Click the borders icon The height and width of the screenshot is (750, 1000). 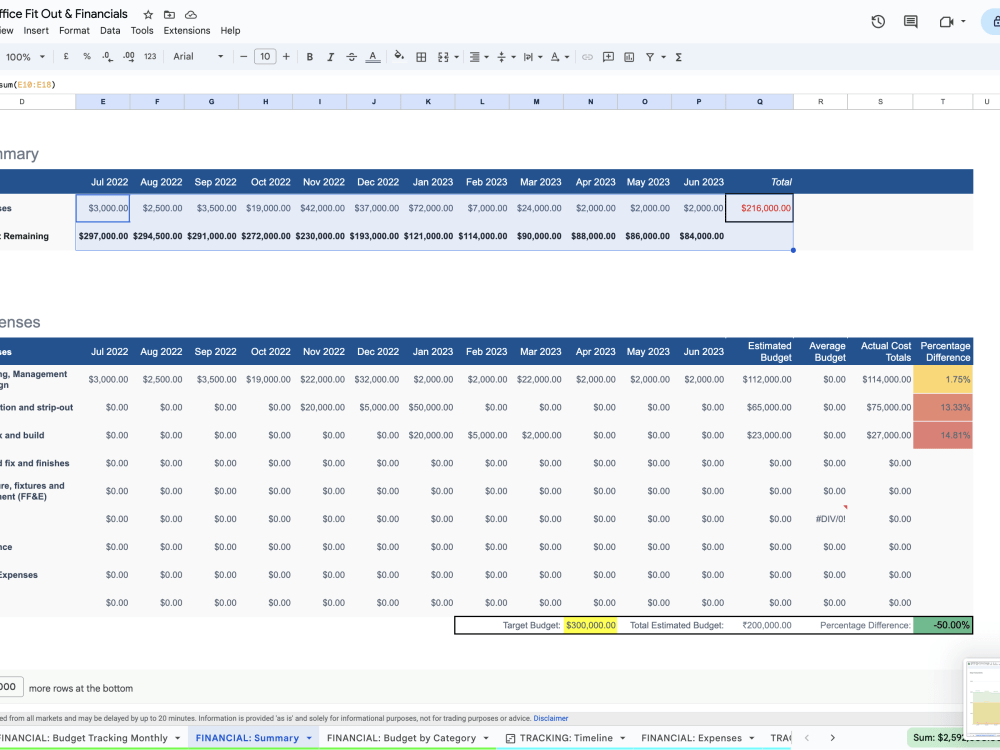(421, 56)
